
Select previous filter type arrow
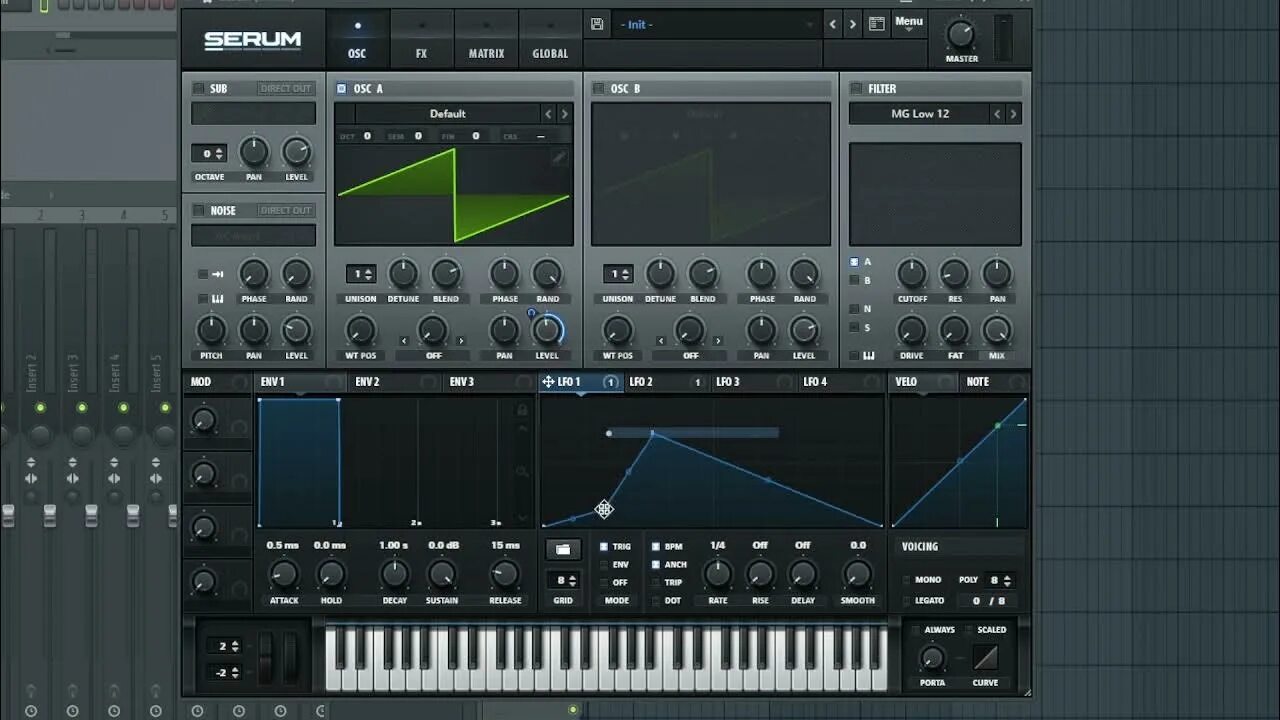[x=997, y=114]
